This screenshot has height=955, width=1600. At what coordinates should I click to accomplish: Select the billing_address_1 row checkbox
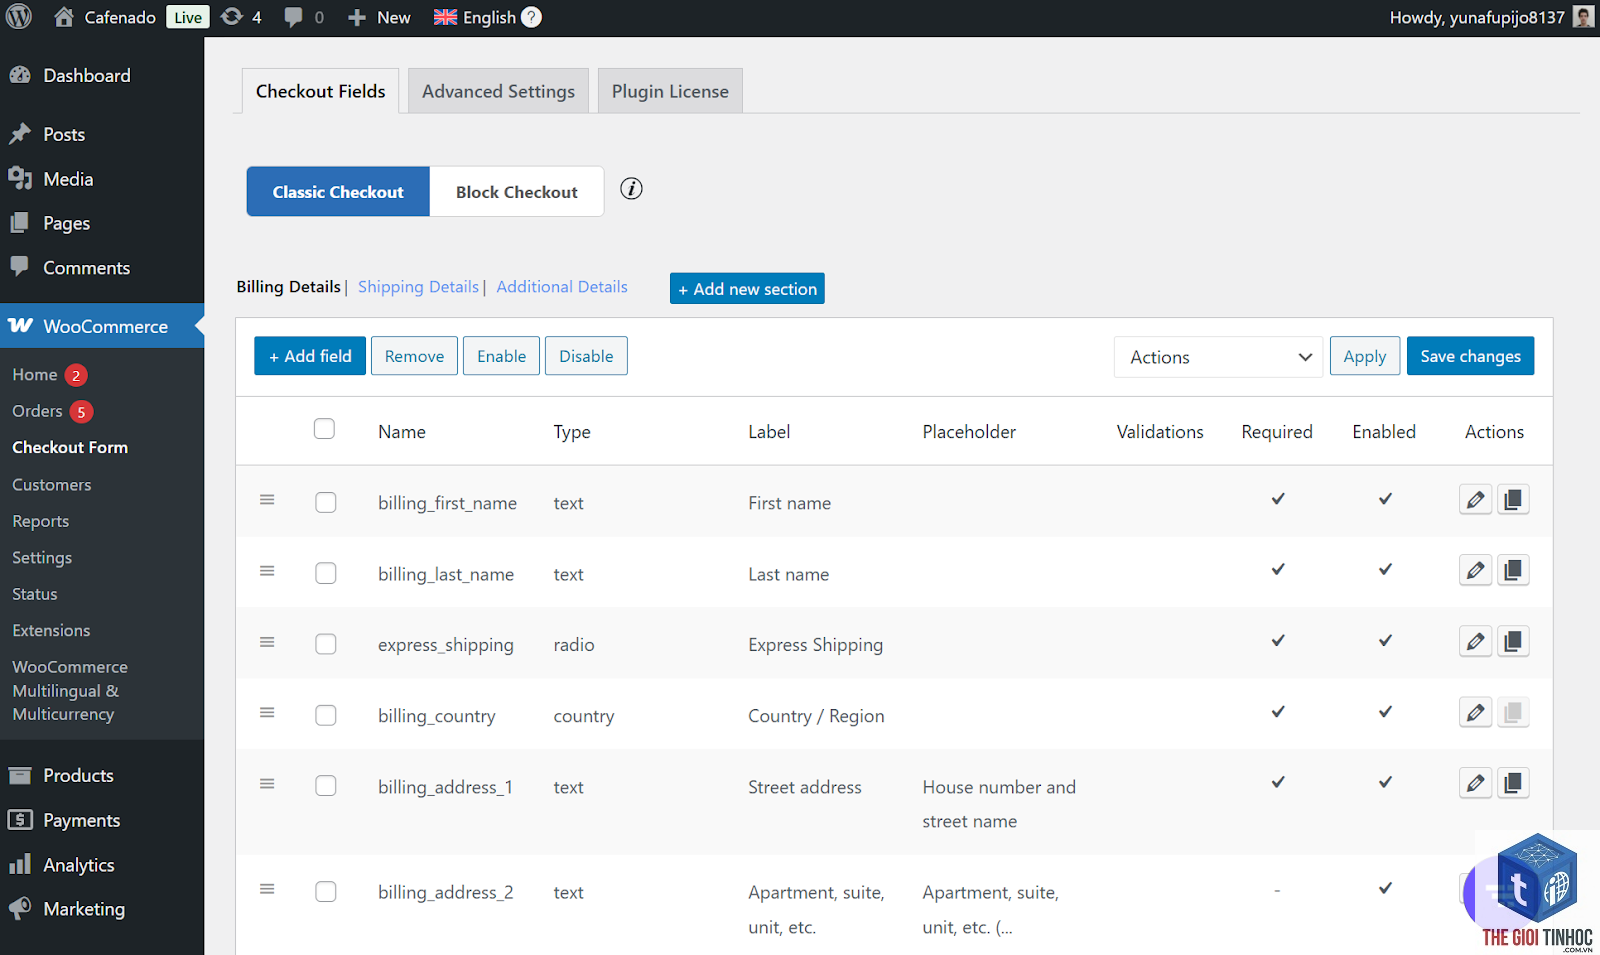coord(326,786)
